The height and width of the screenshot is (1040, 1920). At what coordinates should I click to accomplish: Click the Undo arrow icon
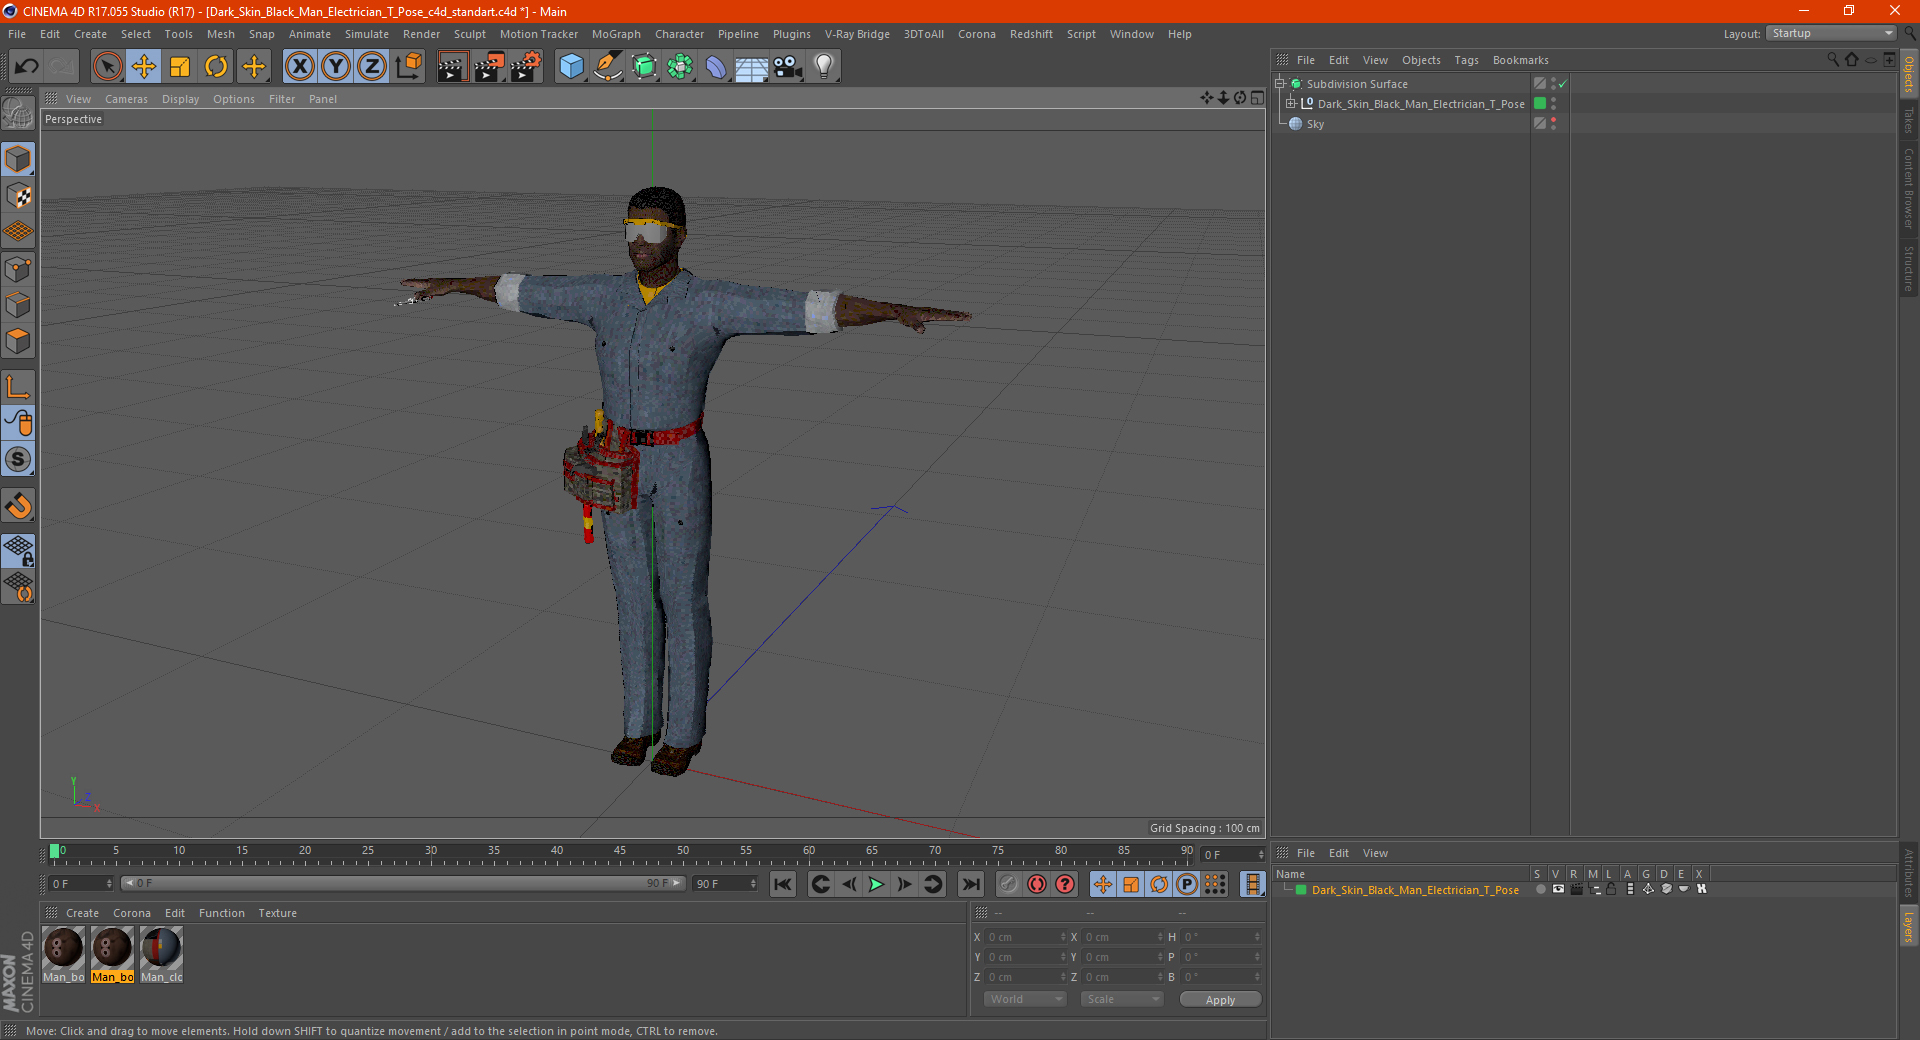27,67
